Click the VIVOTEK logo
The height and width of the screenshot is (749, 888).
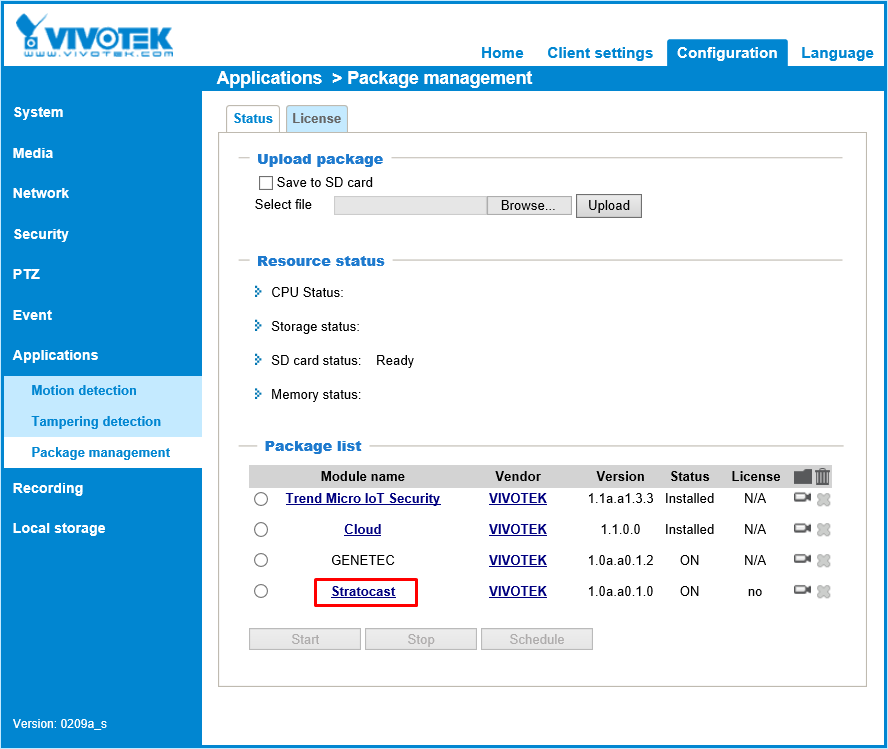coord(94,35)
